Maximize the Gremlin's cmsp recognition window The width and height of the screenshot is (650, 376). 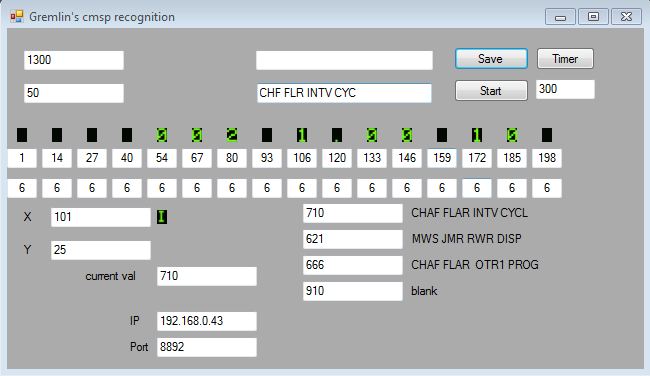593,17
